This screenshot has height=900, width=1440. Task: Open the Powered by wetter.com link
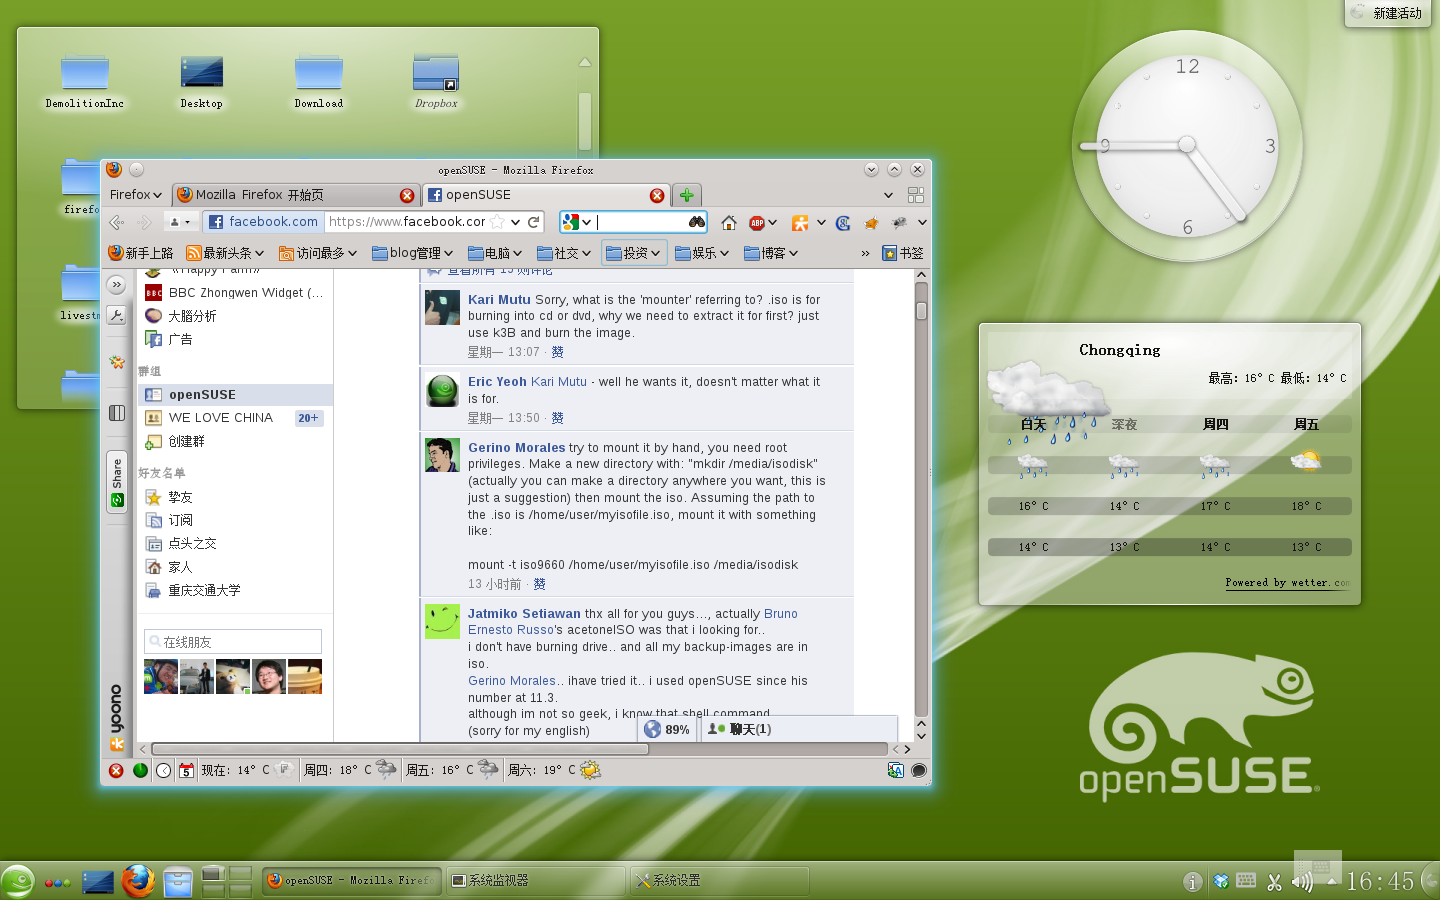(1287, 582)
